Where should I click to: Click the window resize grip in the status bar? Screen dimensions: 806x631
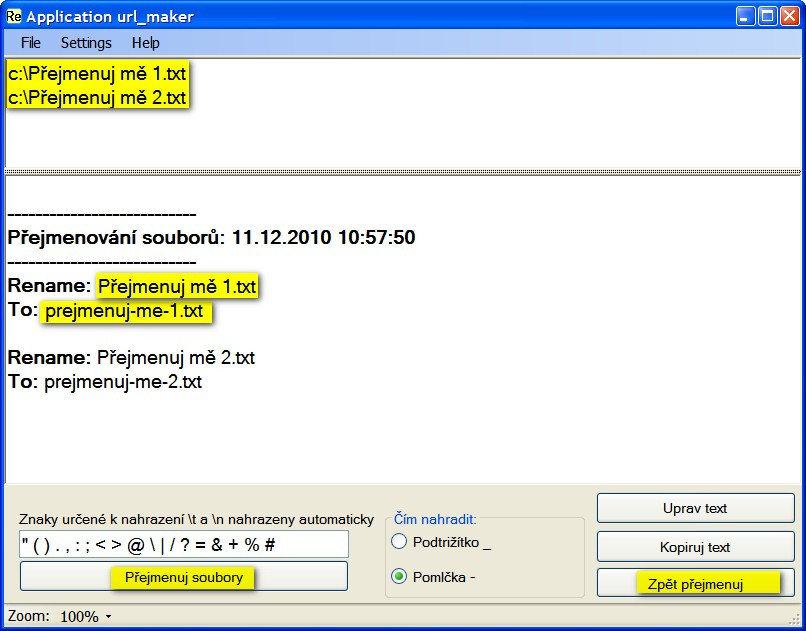[794, 618]
